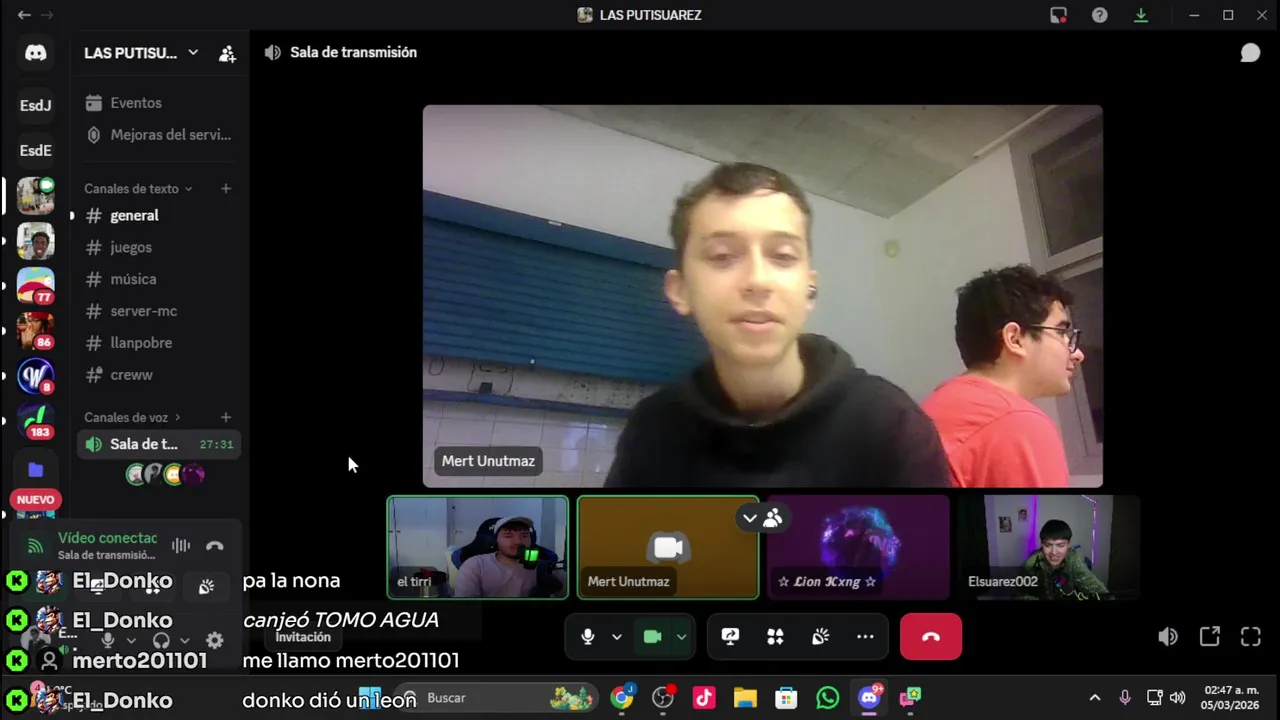The height and width of the screenshot is (720, 1280).
Task: Click the green download update icon
Action: 1141,15
